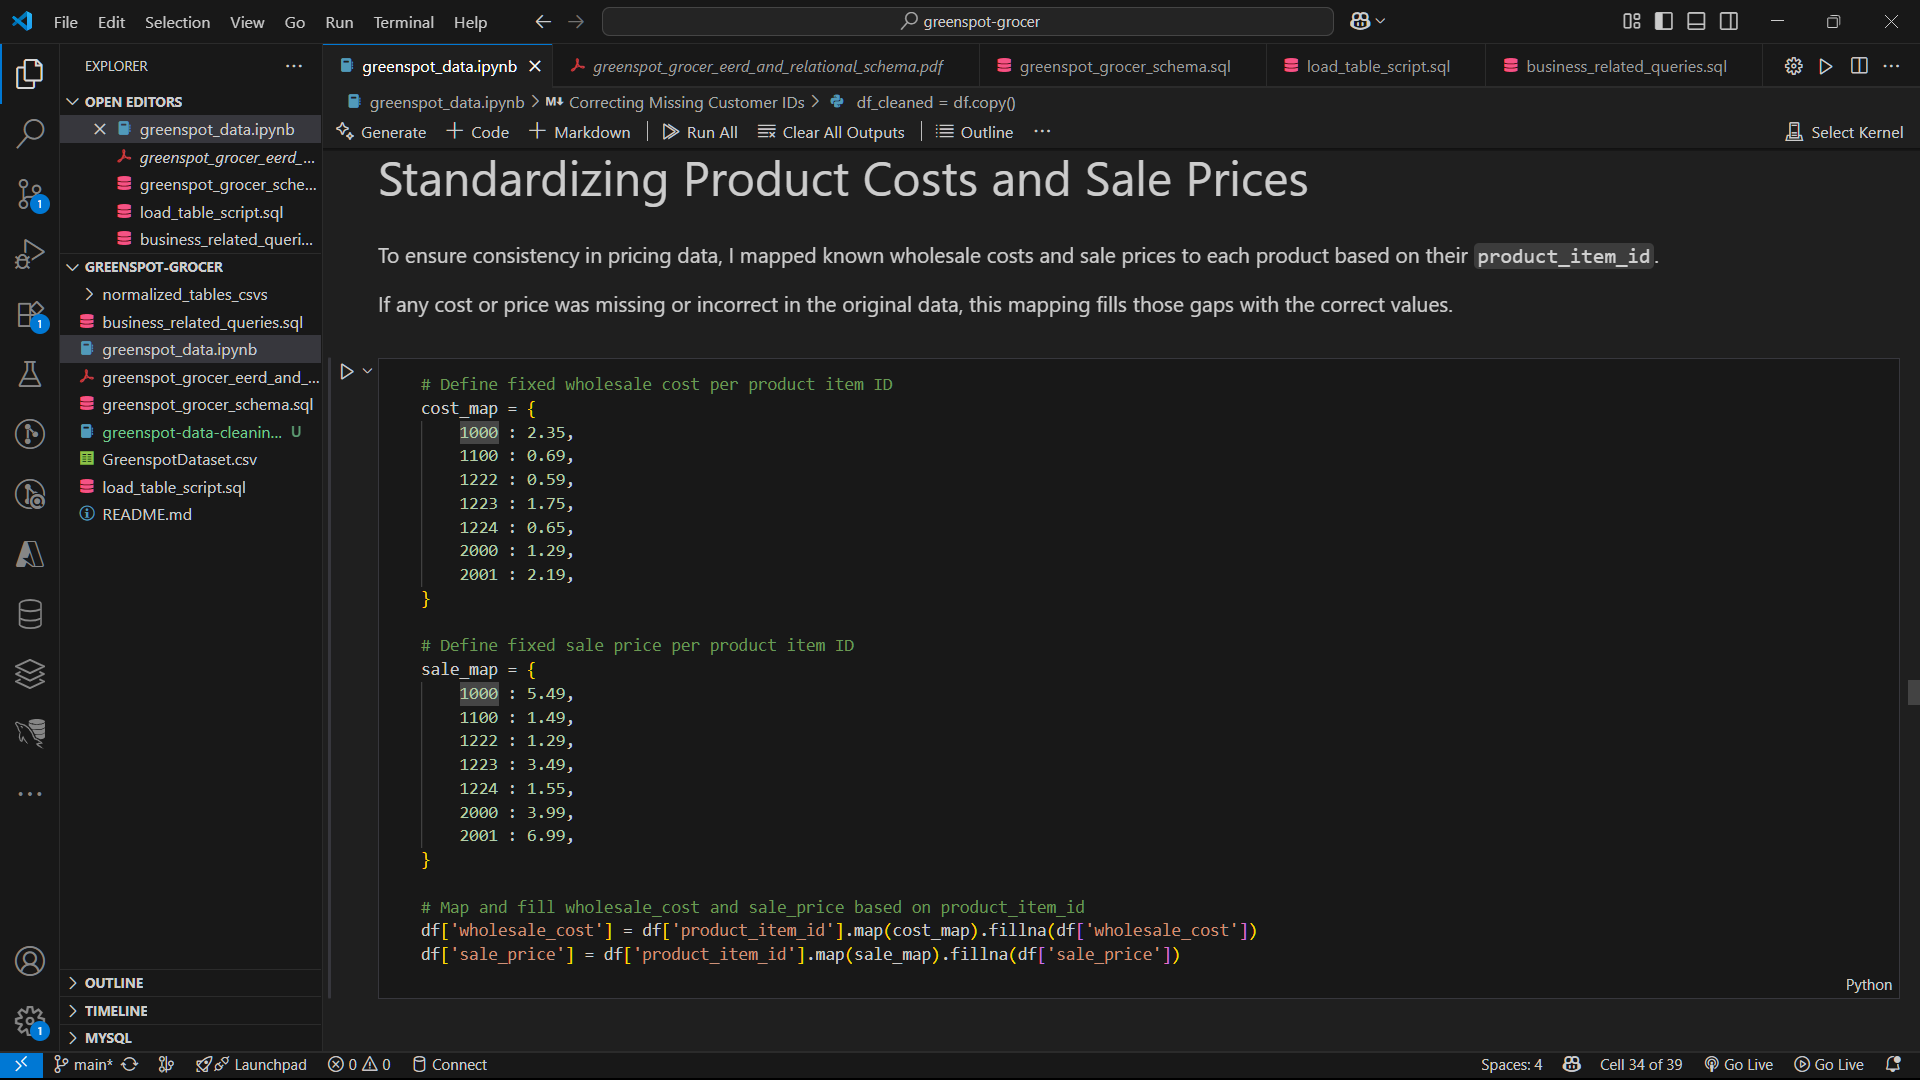
Task: Click the main* branch in status bar
Action: 83,1065
